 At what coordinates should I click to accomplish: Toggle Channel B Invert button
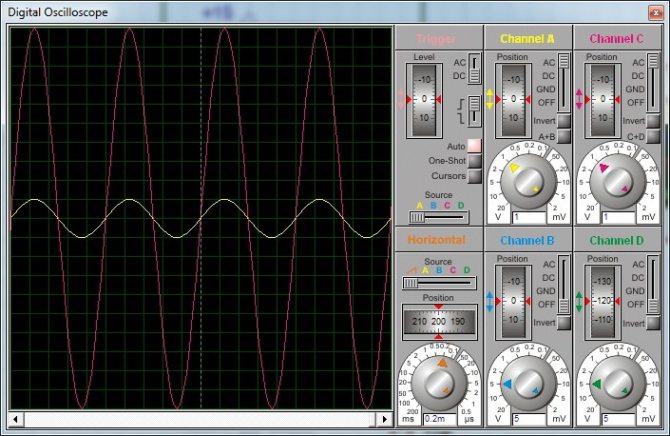click(x=564, y=323)
